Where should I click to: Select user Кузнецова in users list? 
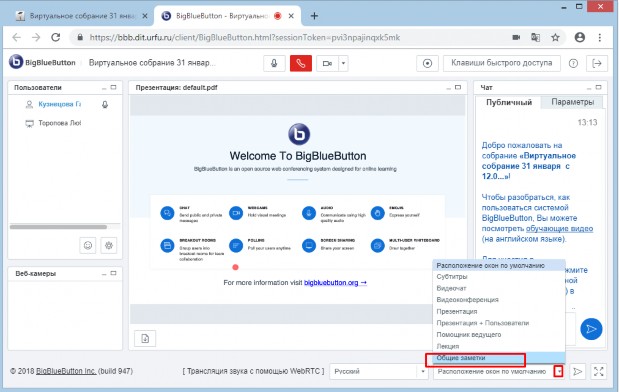point(59,104)
